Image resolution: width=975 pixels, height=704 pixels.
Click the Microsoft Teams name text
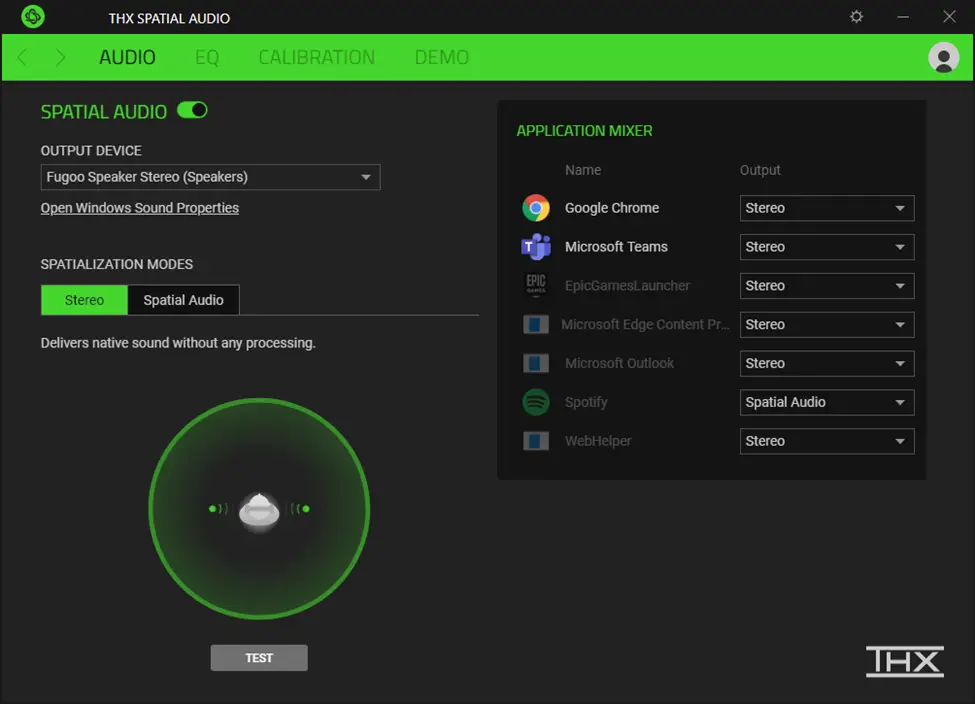point(616,247)
